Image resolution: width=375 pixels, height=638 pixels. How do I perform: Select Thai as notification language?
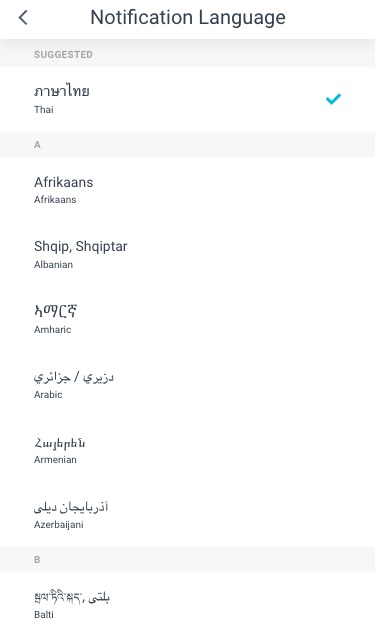click(x=188, y=99)
